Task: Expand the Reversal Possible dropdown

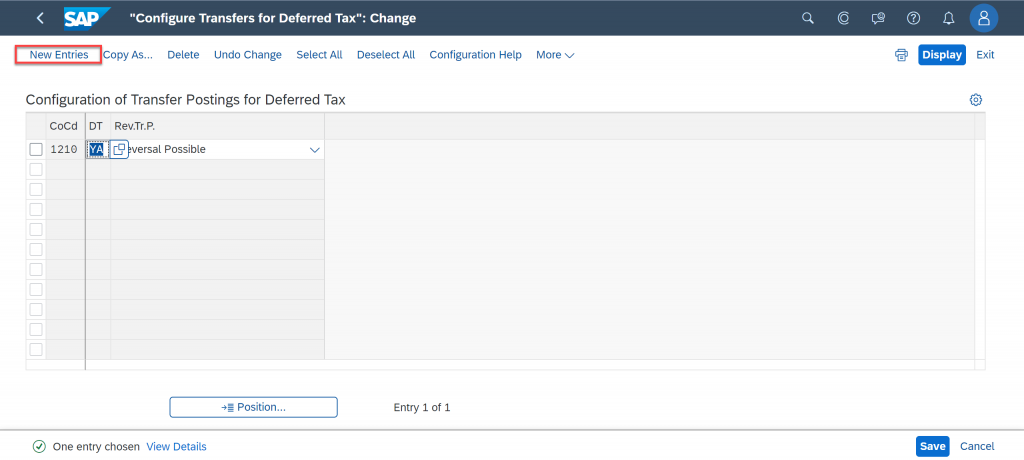Action: click(x=314, y=150)
